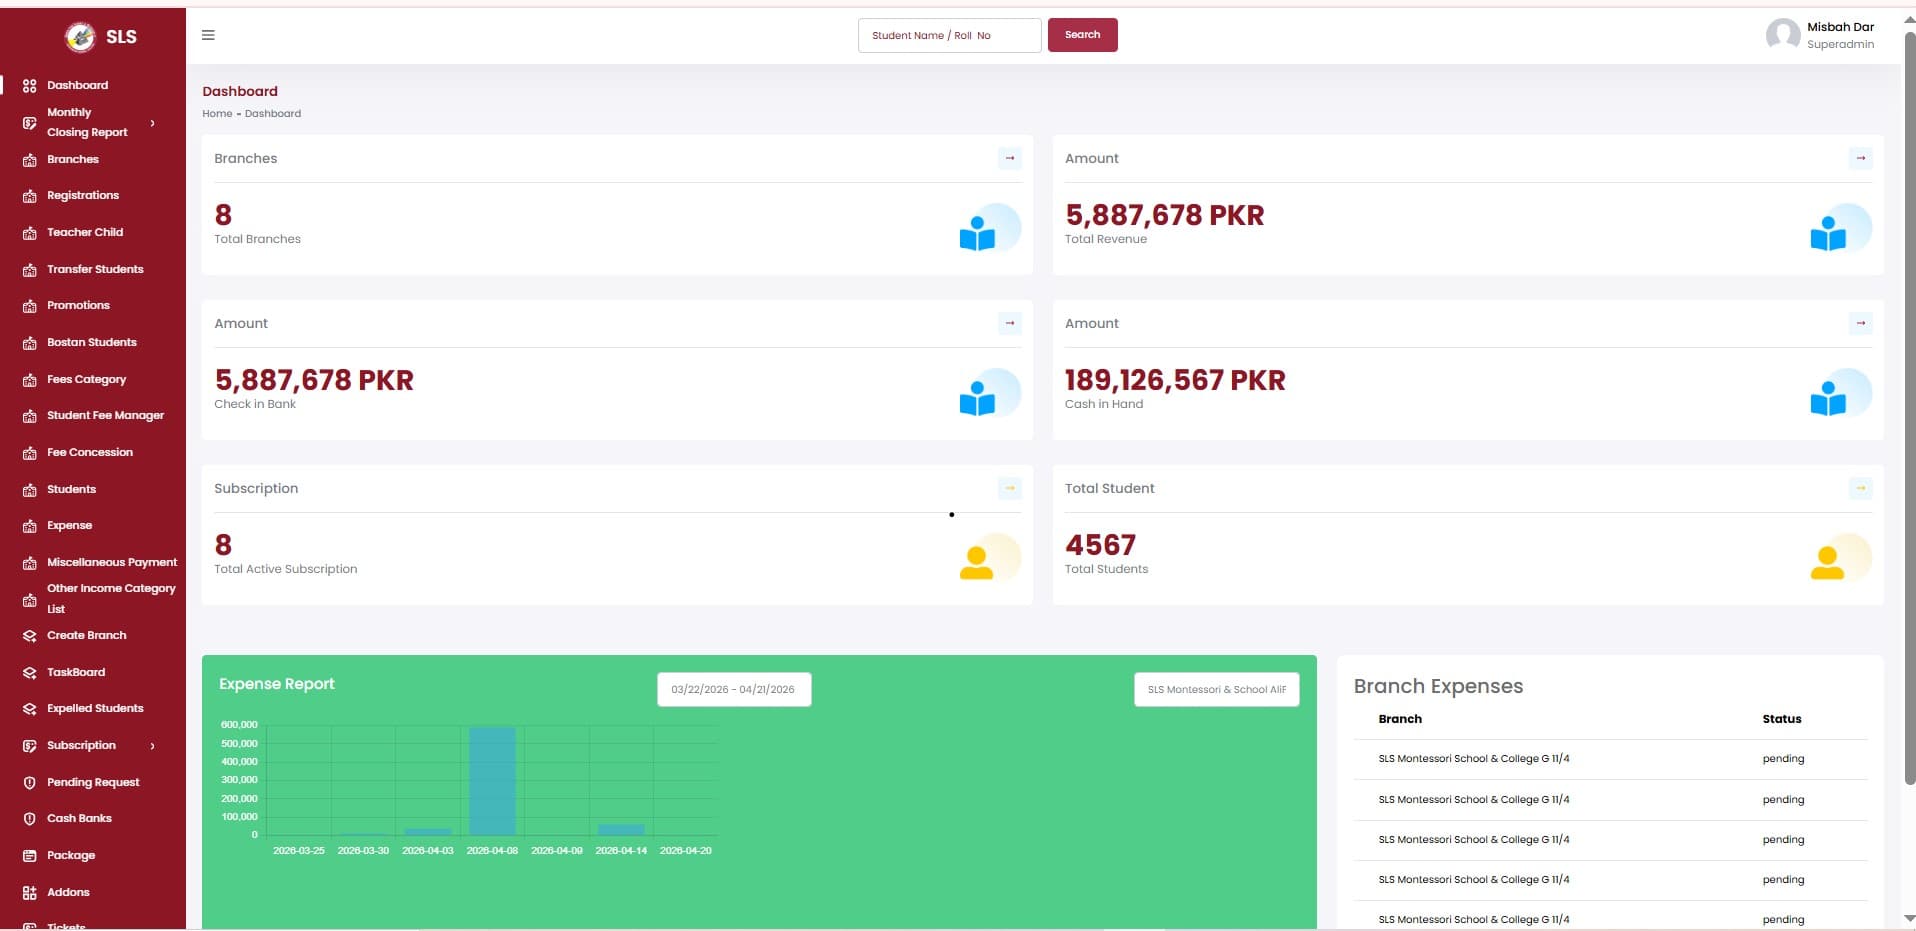The width and height of the screenshot is (1916, 931).
Task: Click the hamburger menu icon to collapse sidebar
Action: click(208, 35)
